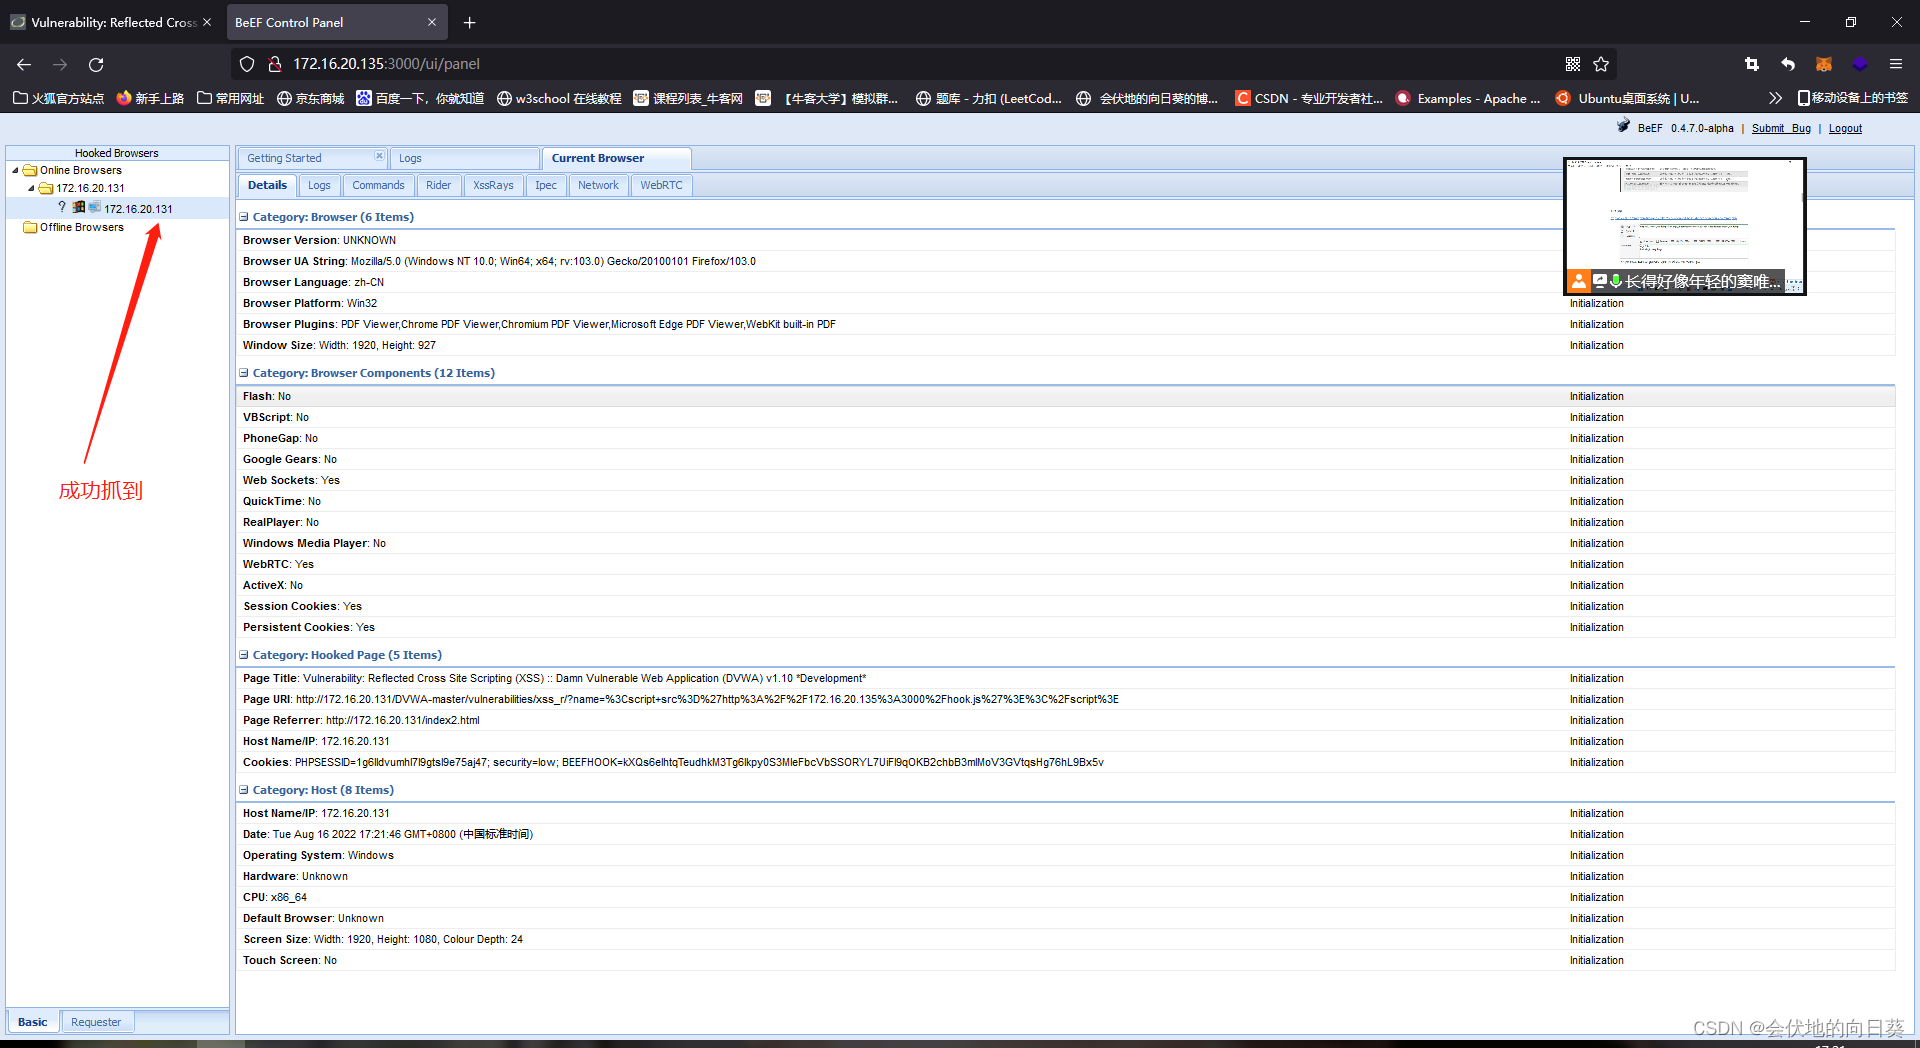
Task: Click the BeEF bull logo icon
Action: click(x=1622, y=126)
